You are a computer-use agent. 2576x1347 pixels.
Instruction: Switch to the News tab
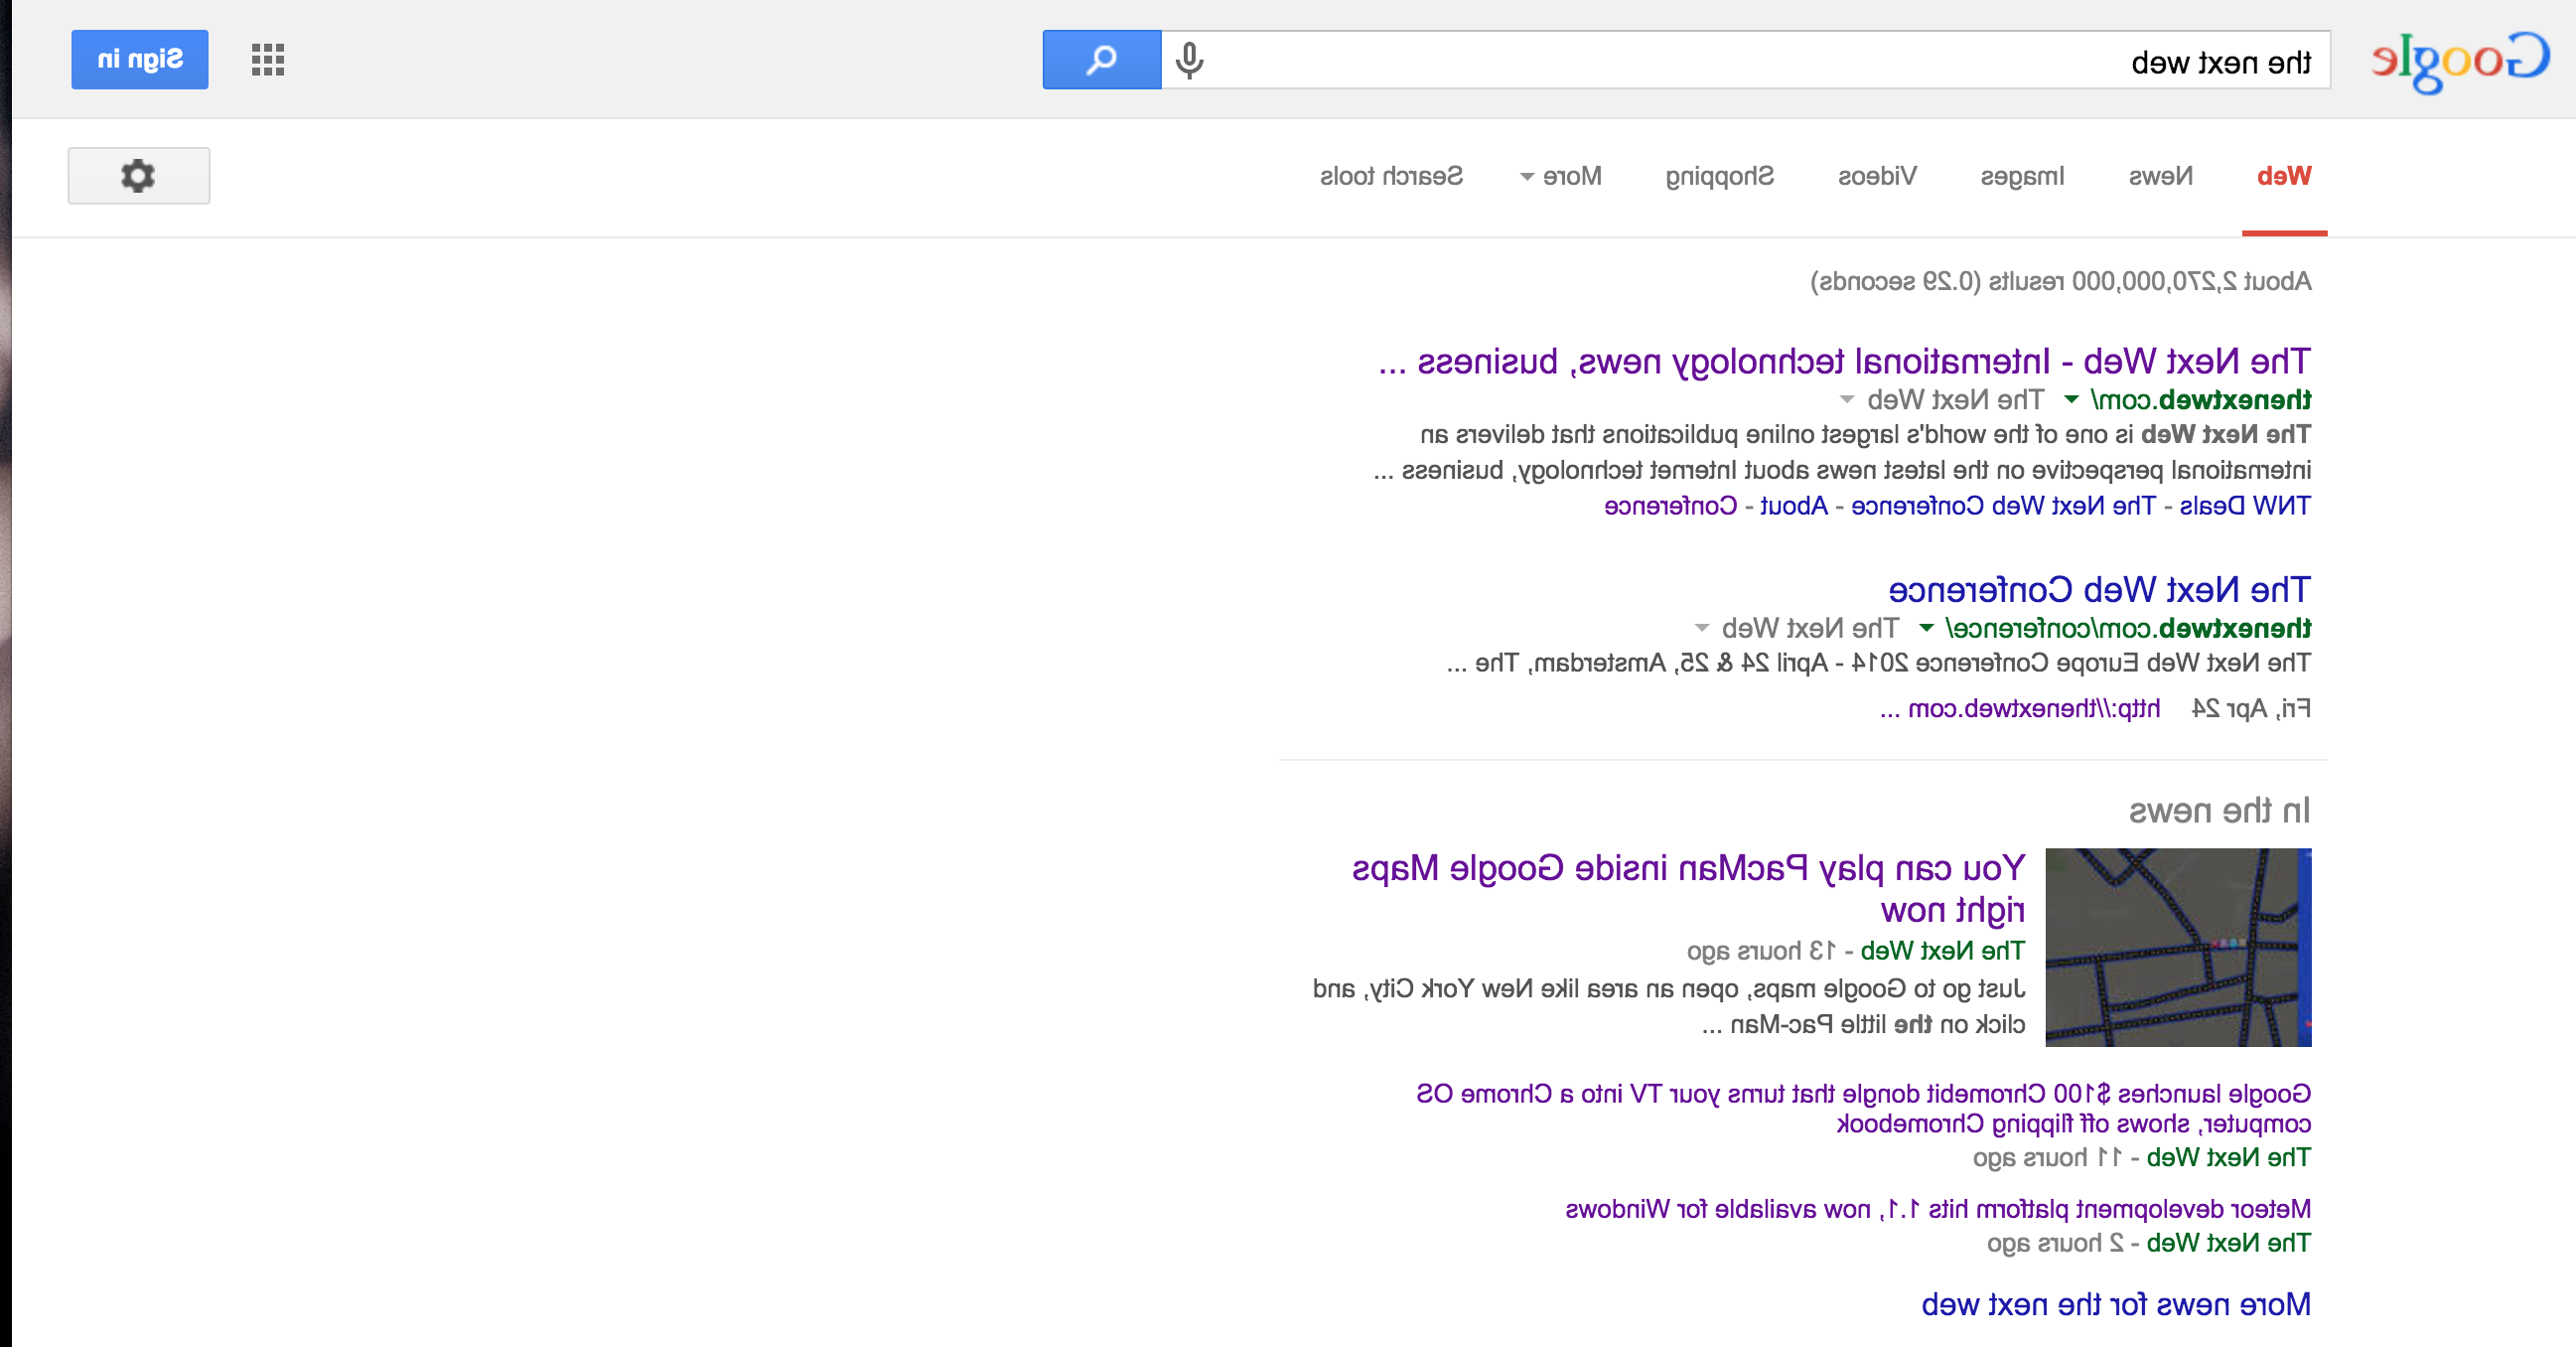(x=2160, y=177)
